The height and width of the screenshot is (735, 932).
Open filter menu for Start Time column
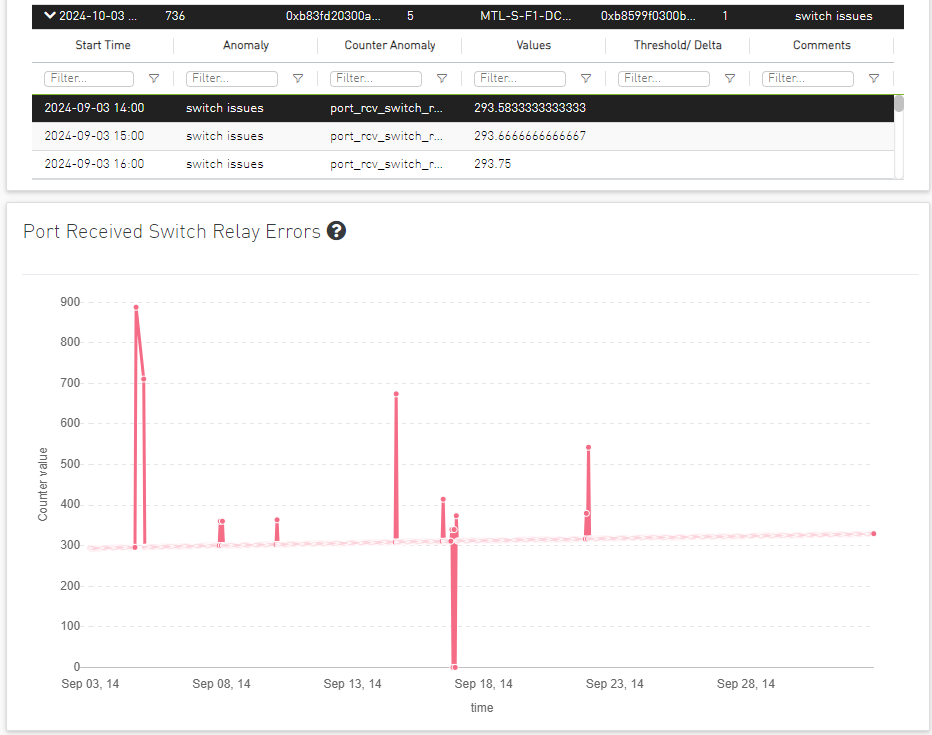tap(154, 79)
